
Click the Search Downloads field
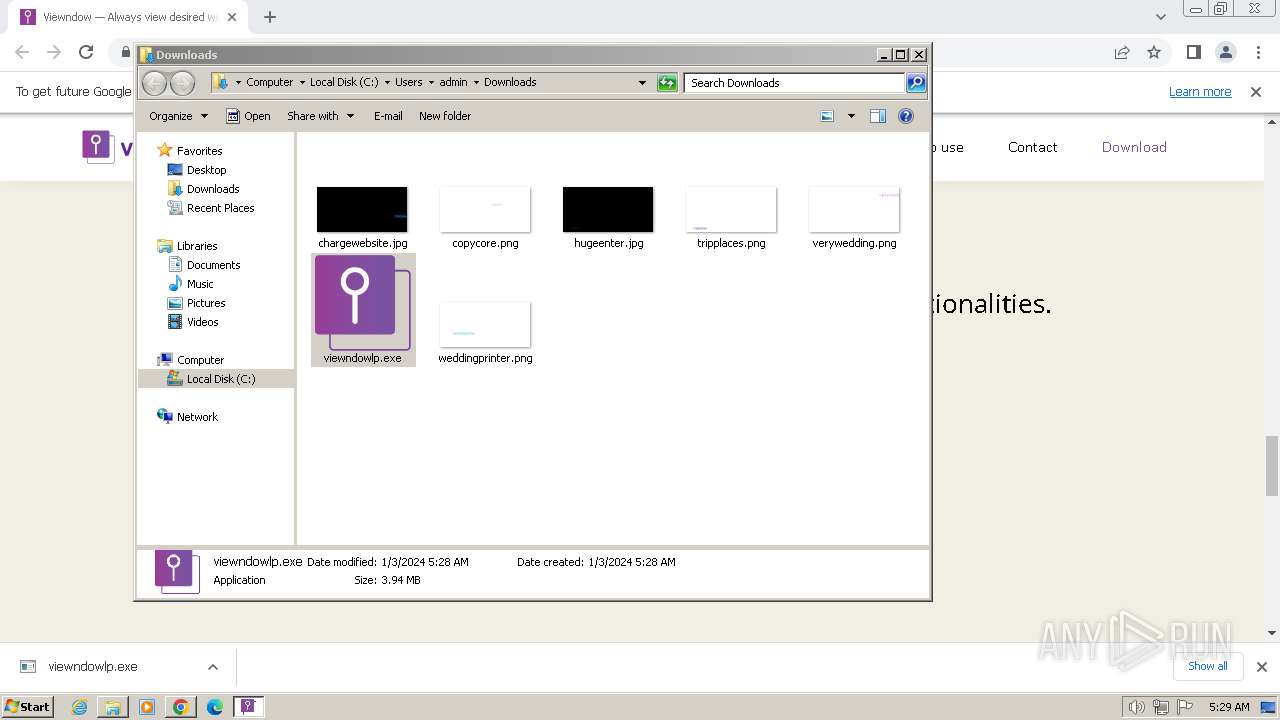795,83
